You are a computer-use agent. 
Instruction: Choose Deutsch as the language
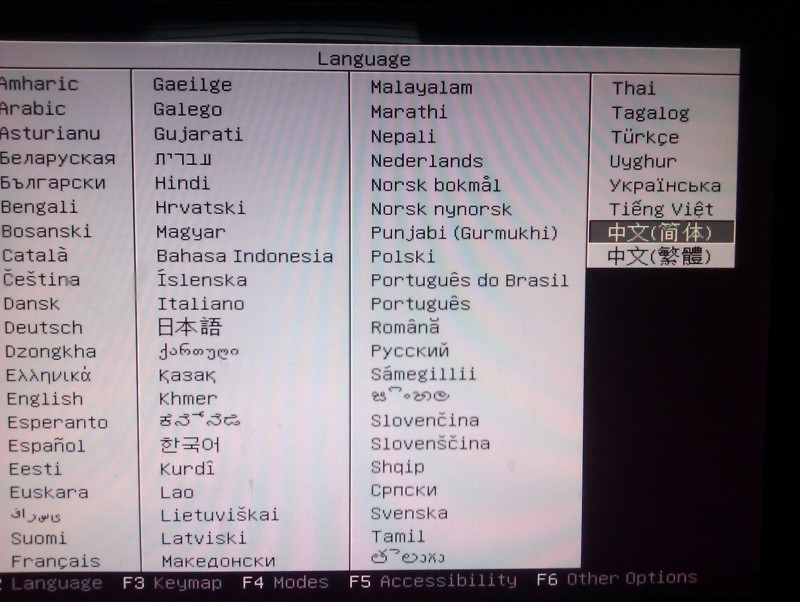(x=44, y=328)
